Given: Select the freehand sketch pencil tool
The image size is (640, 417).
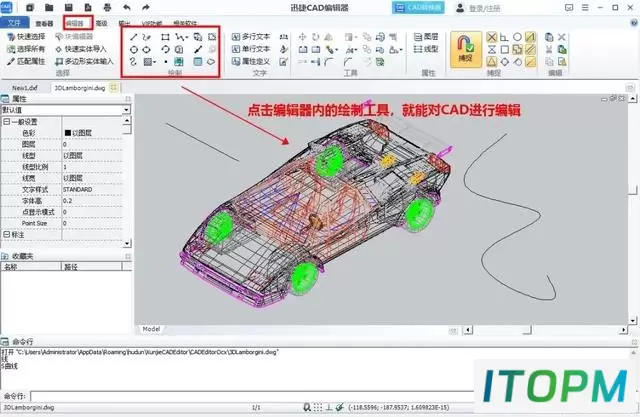Looking at the screenshot, I should tap(147, 37).
